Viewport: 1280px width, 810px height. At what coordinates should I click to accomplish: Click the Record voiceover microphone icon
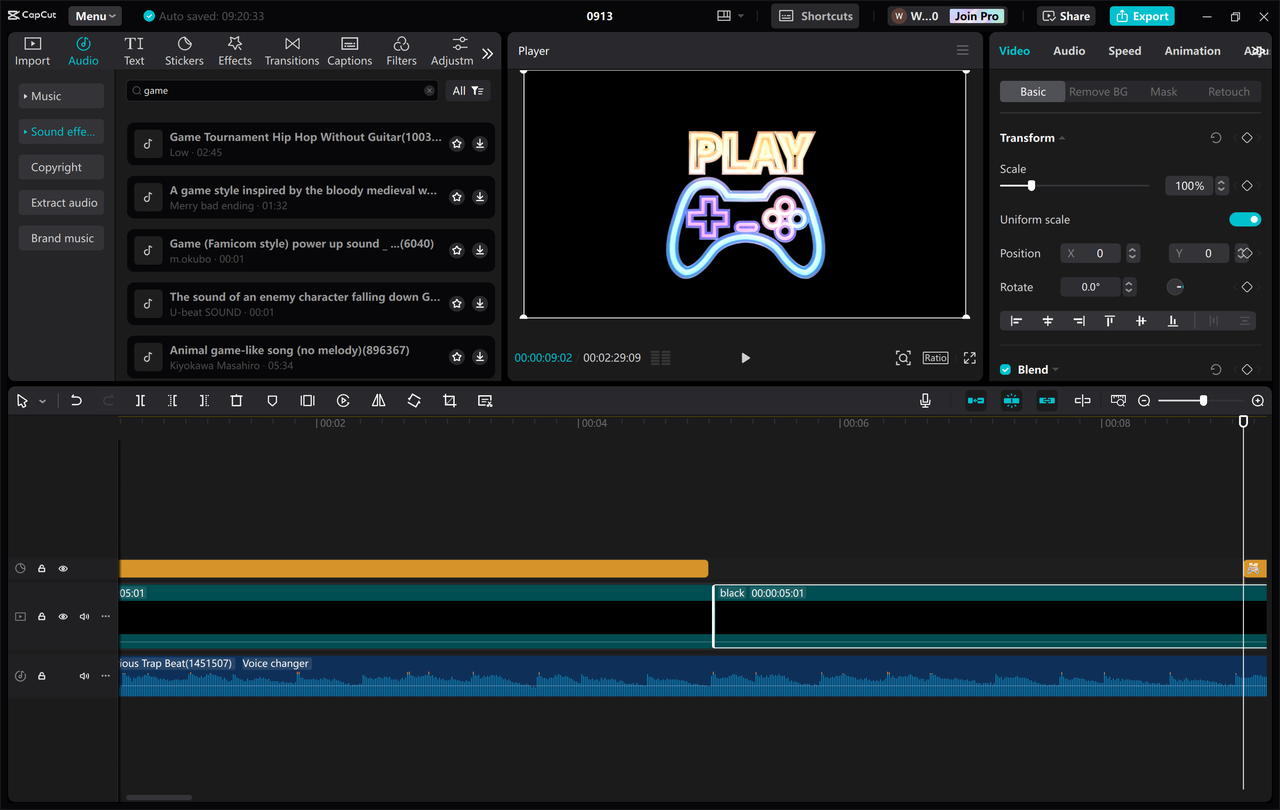coord(925,400)
